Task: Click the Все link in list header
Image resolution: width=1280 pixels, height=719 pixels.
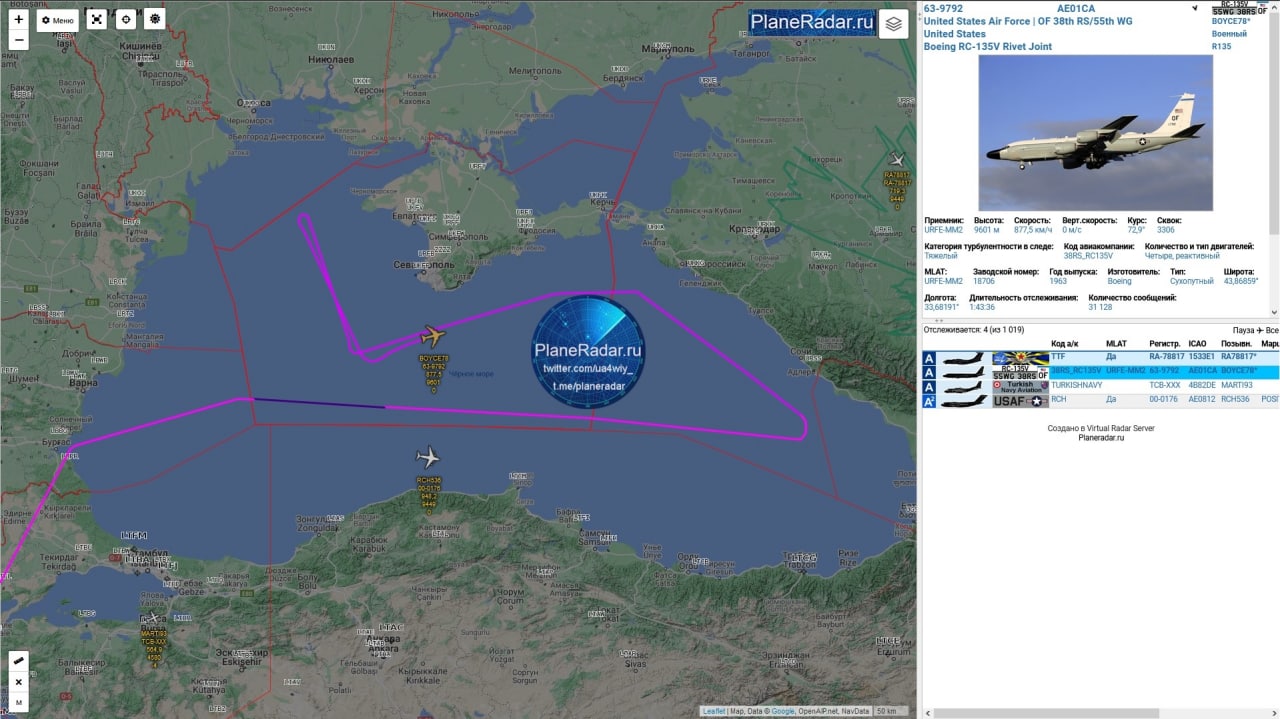Action: (1272, 330)
